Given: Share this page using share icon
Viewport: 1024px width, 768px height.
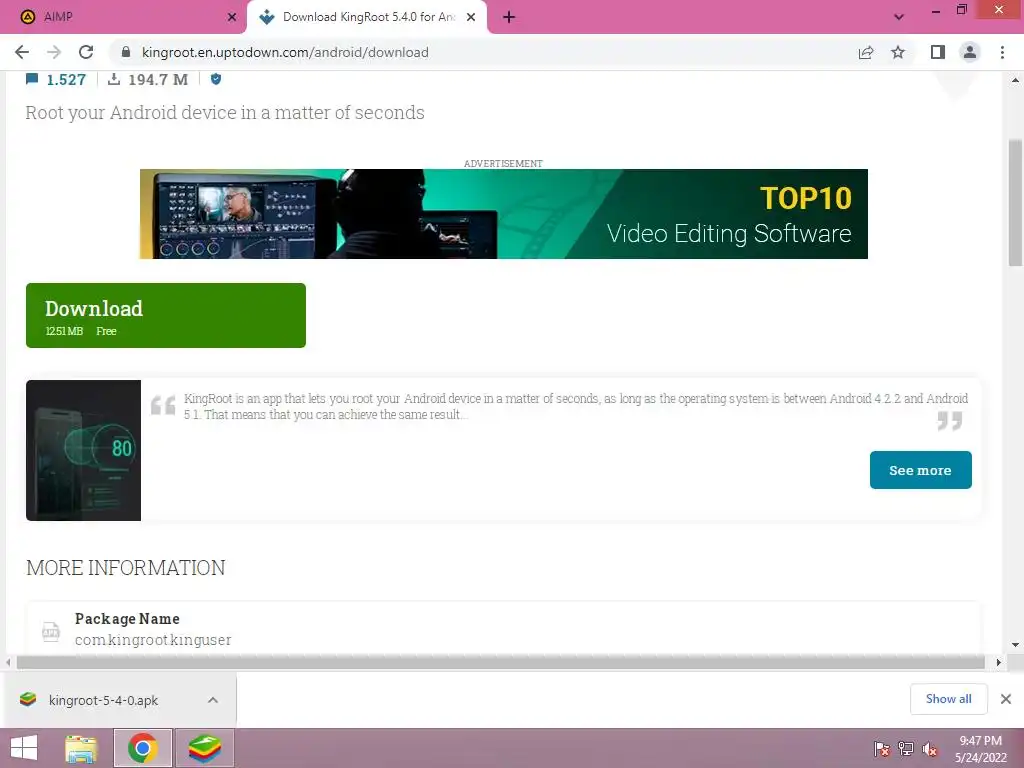Looking at the screenshot, I should coord(866,52).
